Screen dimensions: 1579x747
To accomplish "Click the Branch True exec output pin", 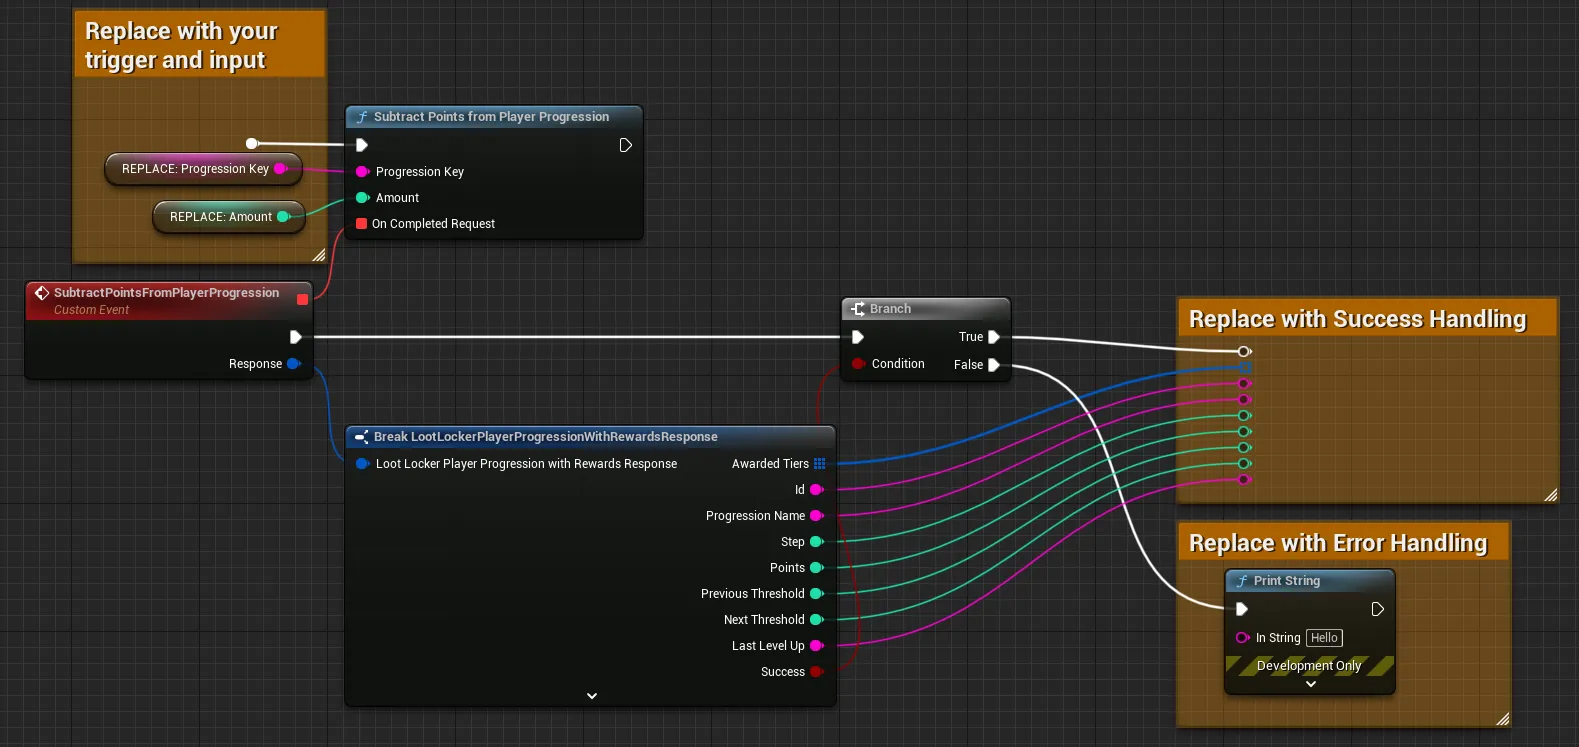I will coord(994,337).
